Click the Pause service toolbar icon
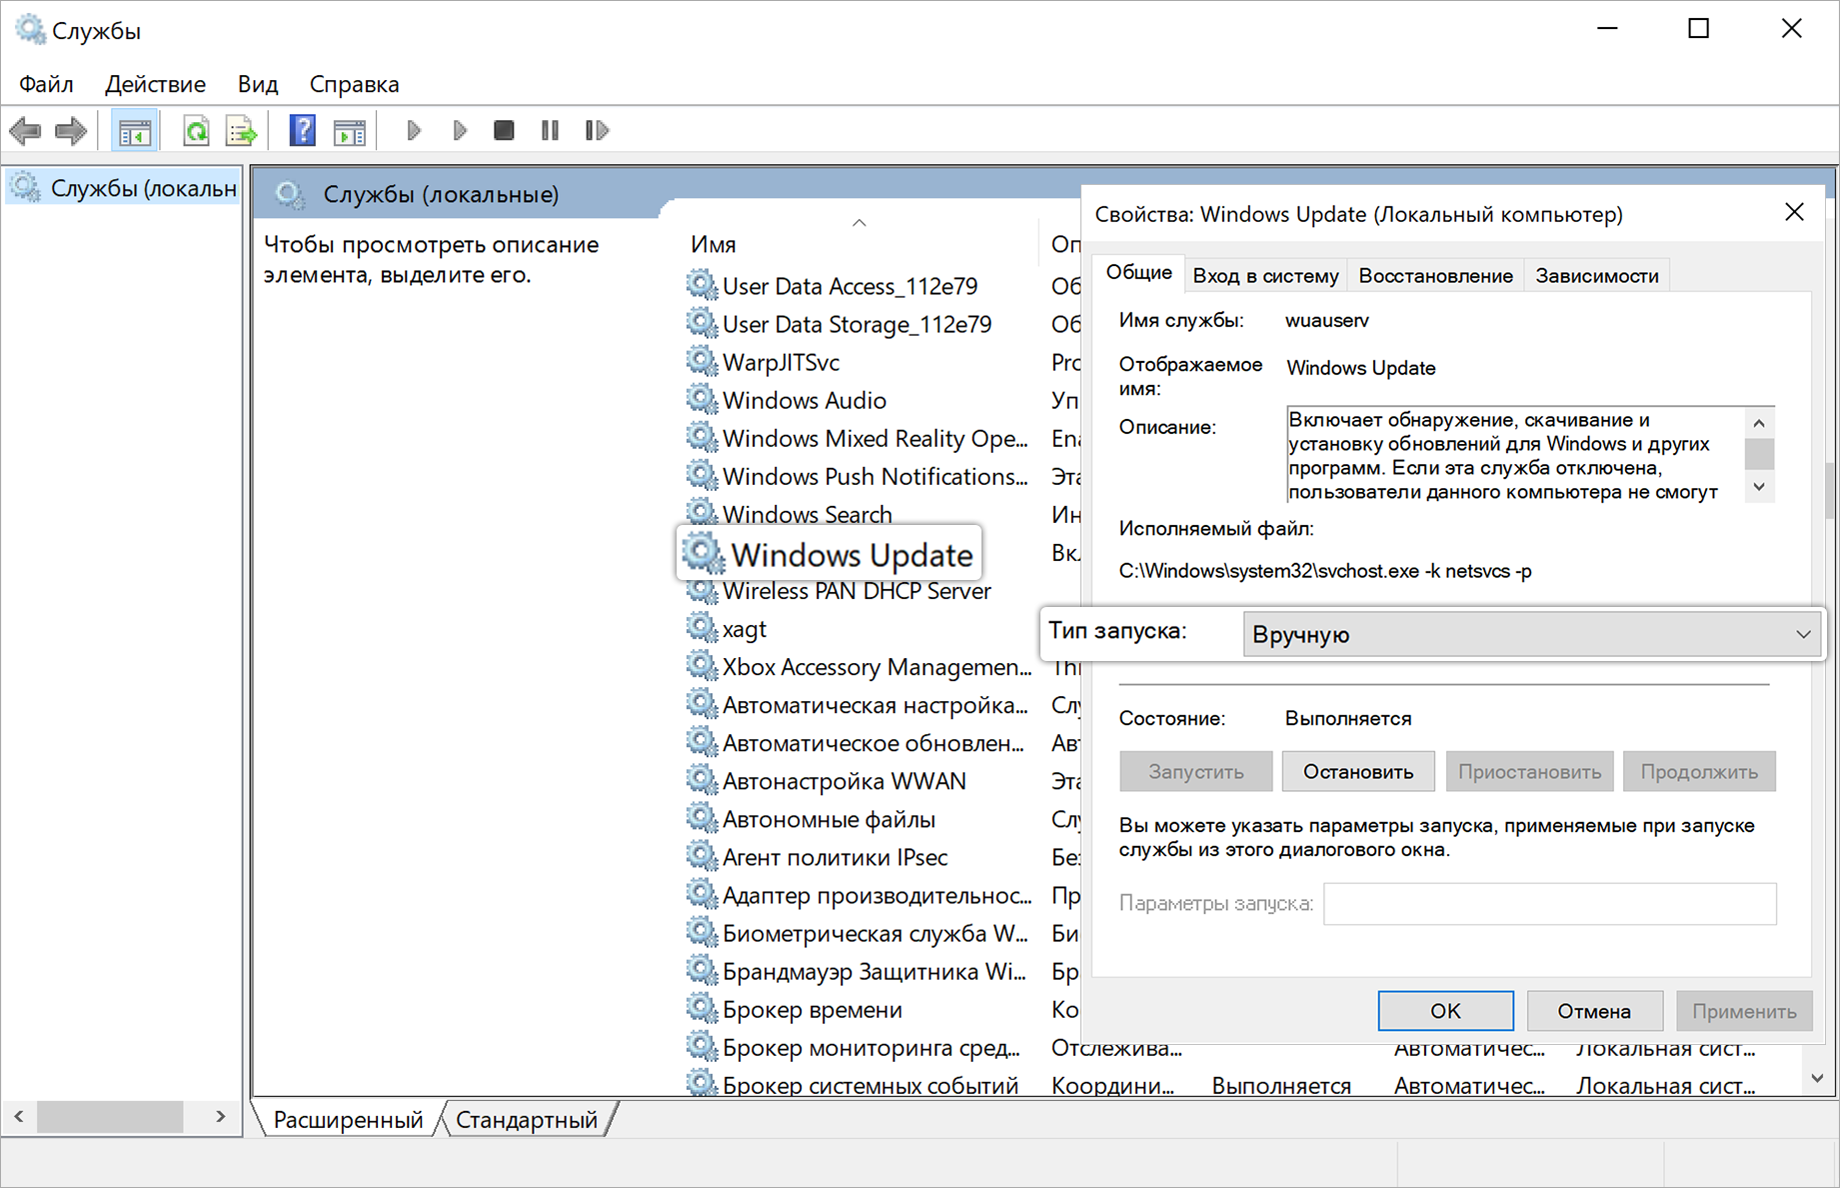The image size is (1840, 1188). 550,130
